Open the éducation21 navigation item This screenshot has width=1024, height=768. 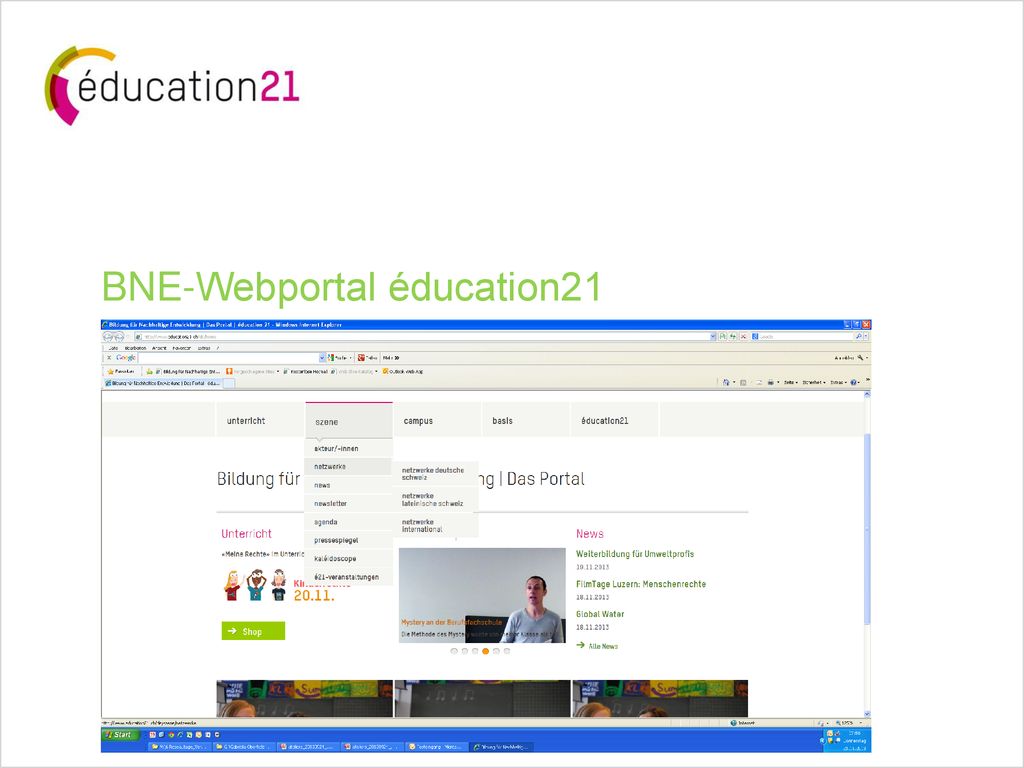click(615, 421)
